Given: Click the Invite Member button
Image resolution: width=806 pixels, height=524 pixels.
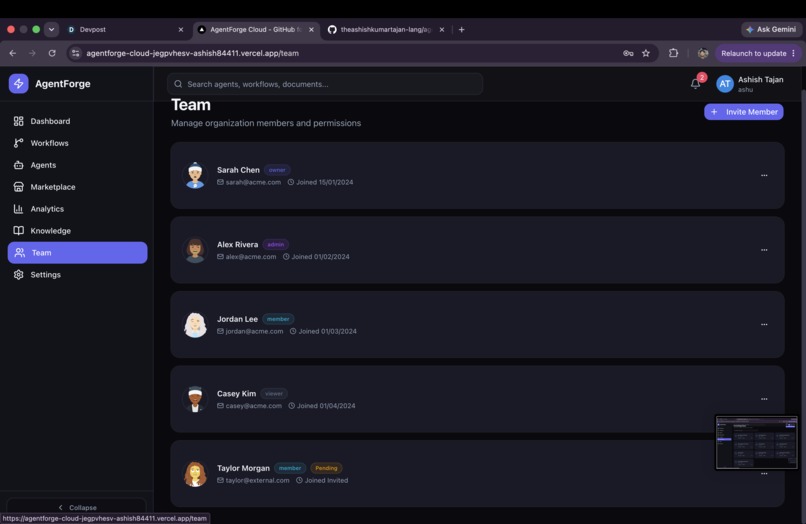Looking at the screenshot, I should [x=744, y=112].
